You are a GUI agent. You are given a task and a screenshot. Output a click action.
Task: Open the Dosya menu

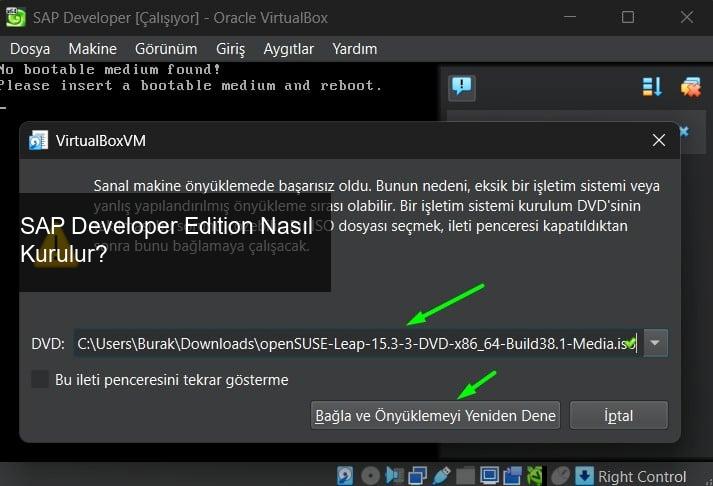click(x=30, y=49)
